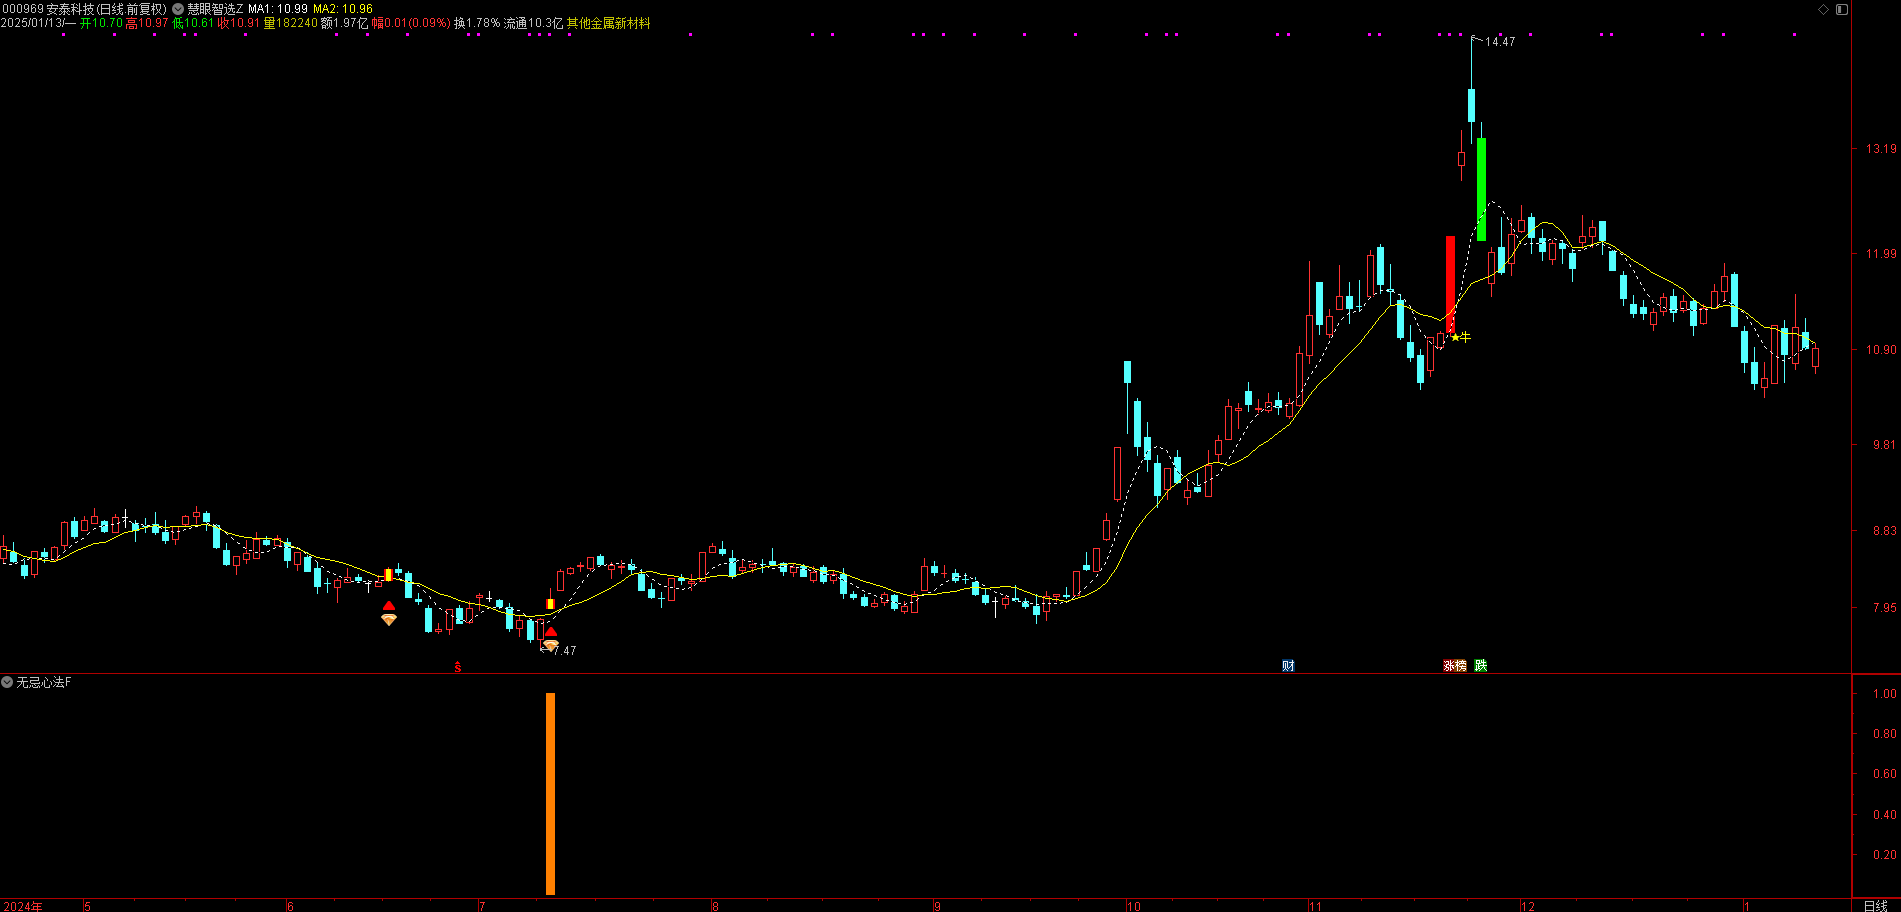1901x912 pixels.
Task: Click the month 10 tick on time axis
Action: (x=1133, y=906)
